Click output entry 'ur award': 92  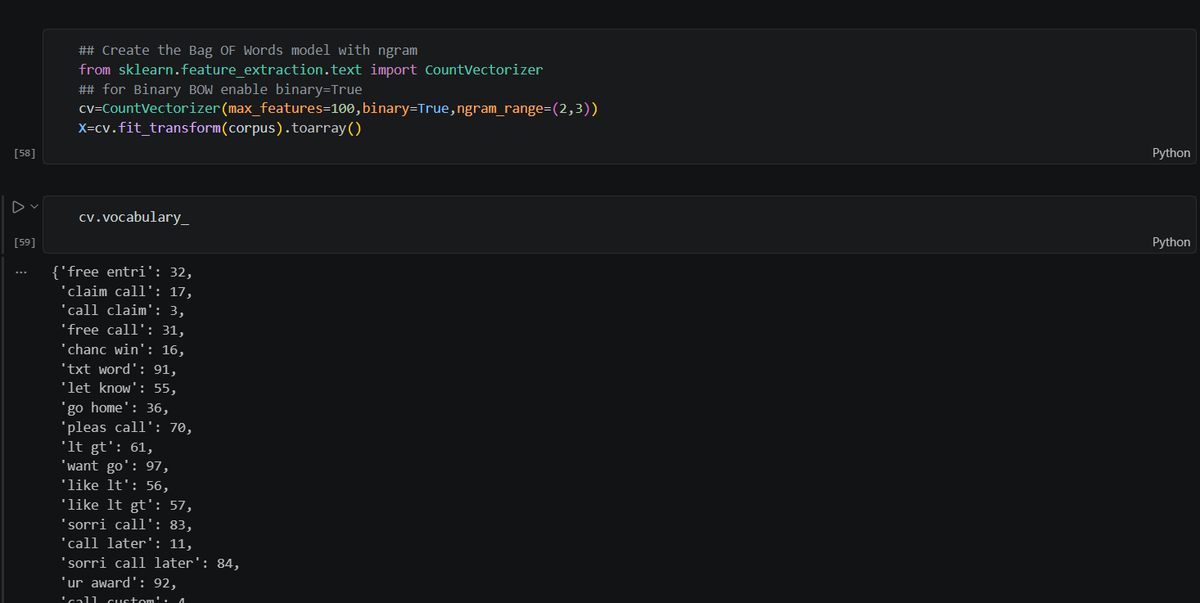[x=118, y=582]
